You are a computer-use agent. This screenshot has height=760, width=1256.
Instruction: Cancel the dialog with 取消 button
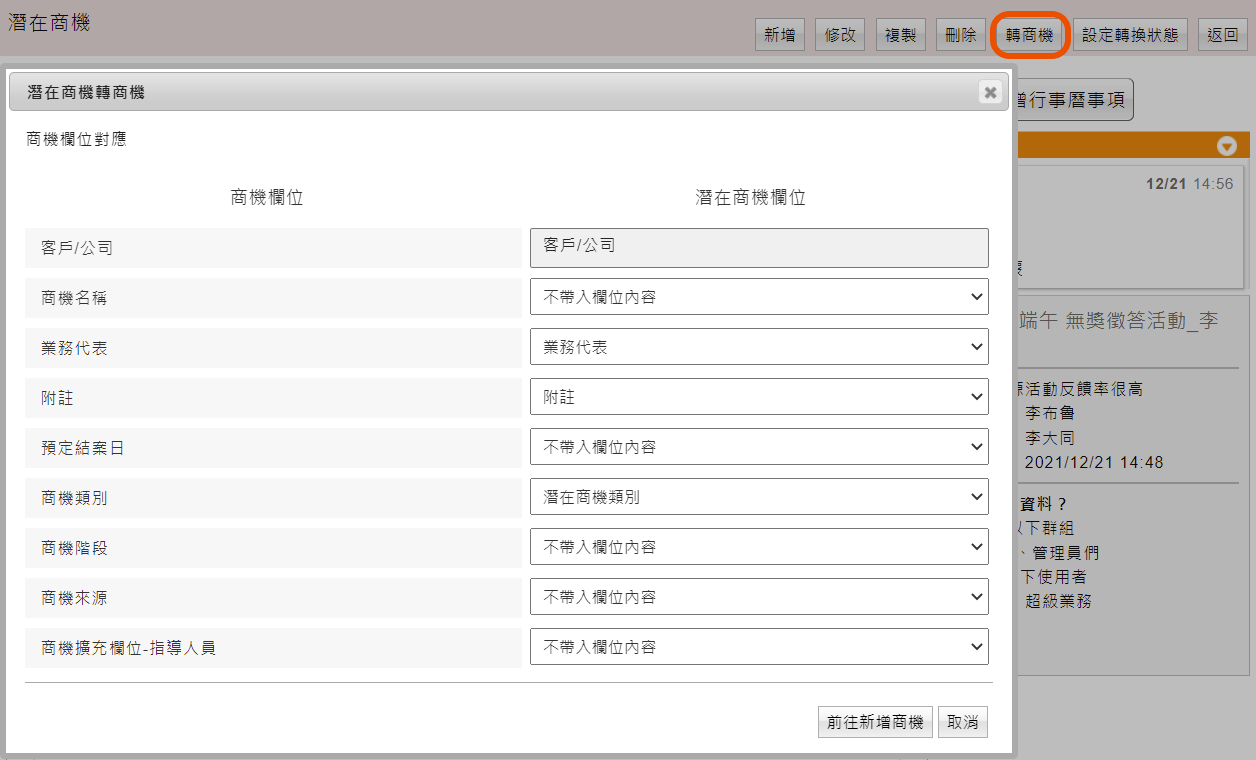click(962, 722)
